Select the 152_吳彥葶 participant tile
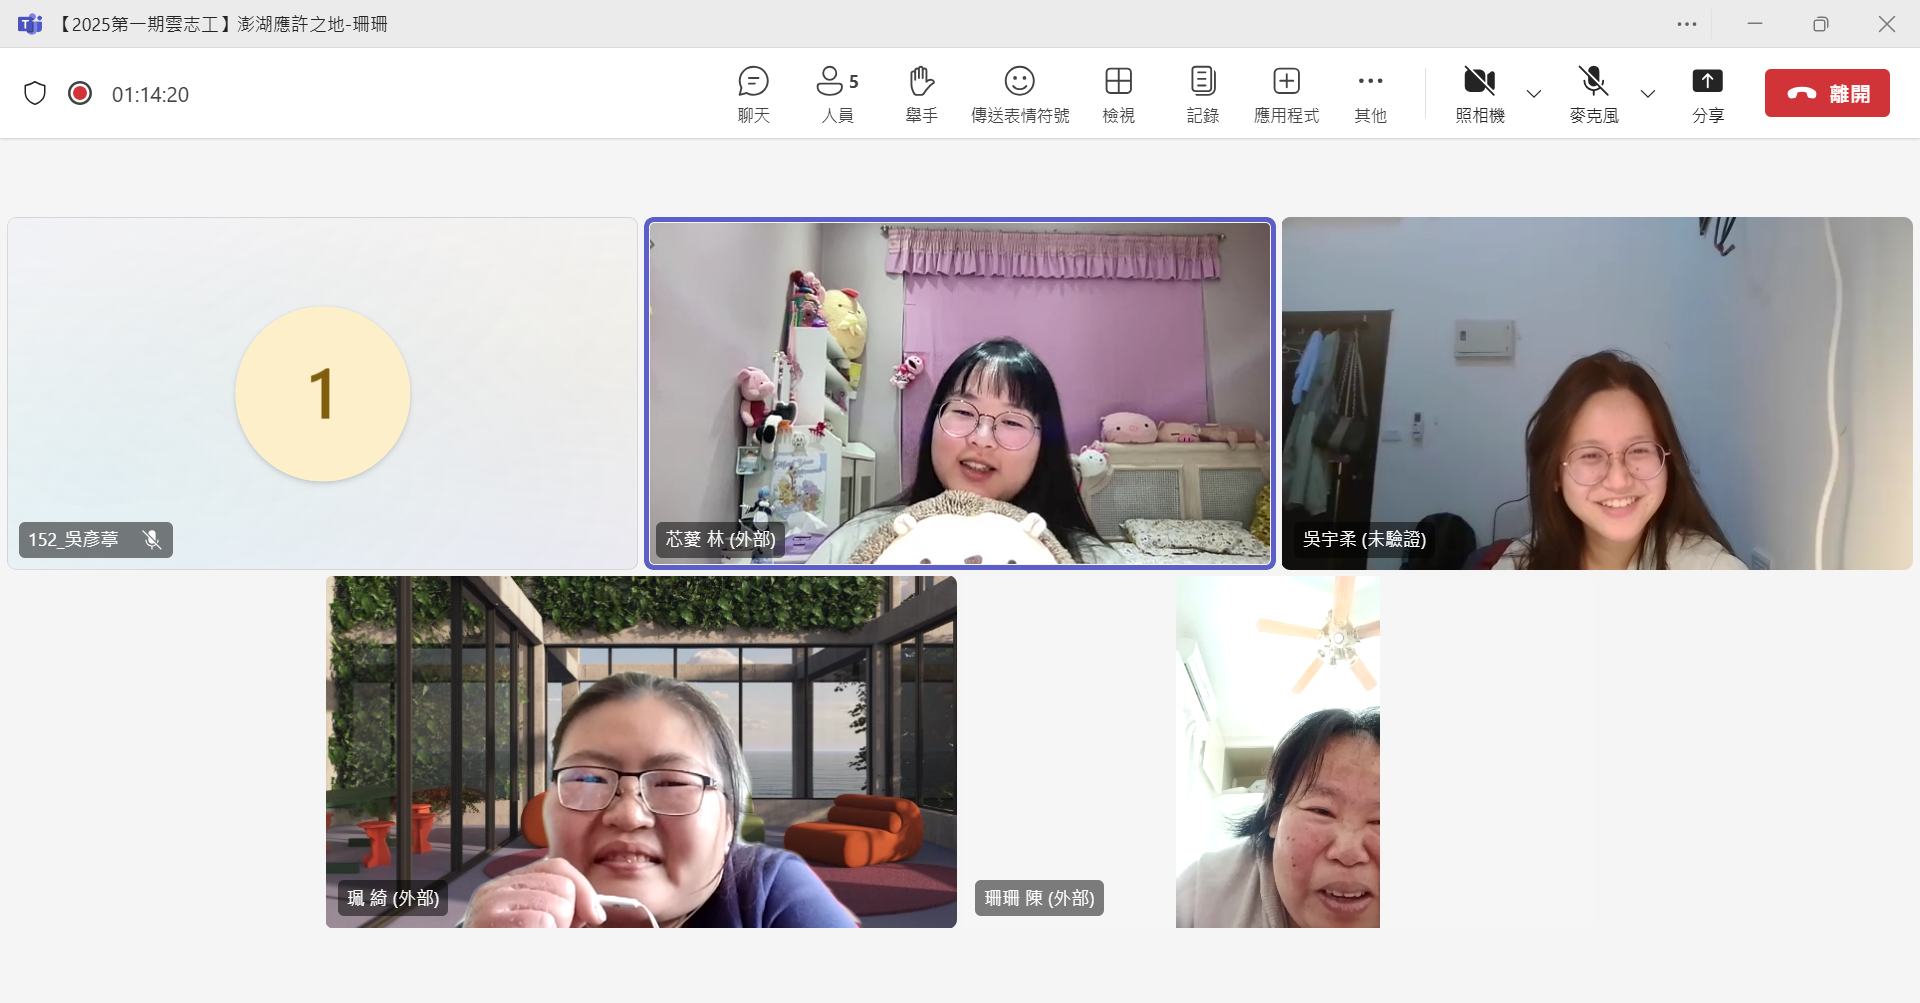The image size is (1920, 1003). tap(322, 393)
